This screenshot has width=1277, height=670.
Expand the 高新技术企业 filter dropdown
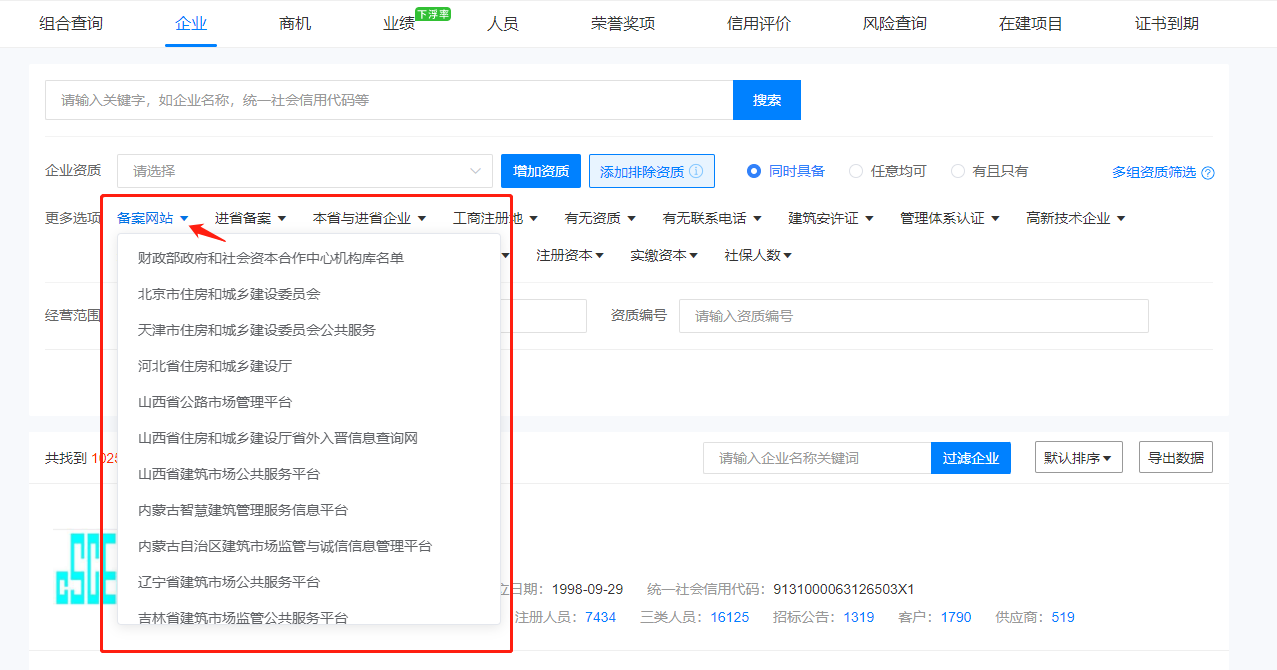(x=1075, y=218)
